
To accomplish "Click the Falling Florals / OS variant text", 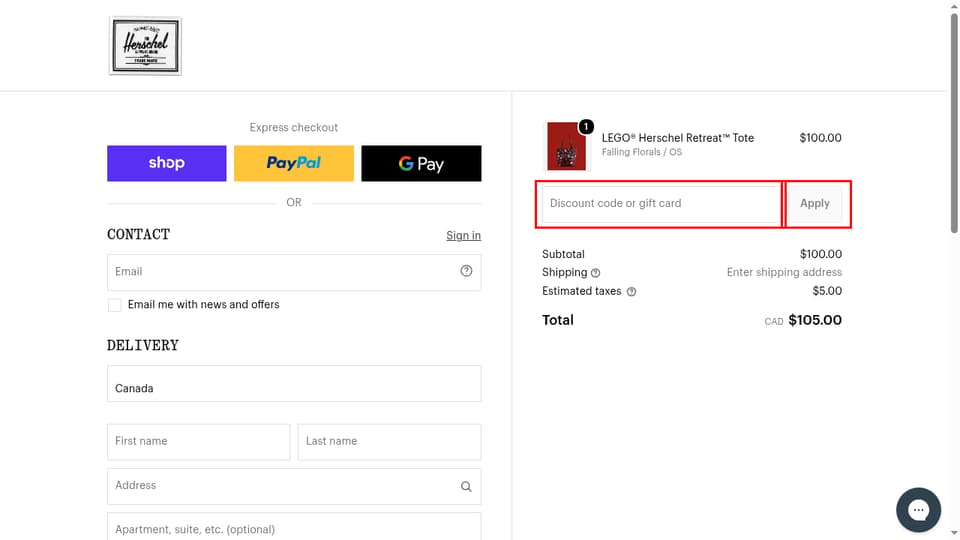I will pyautogui.click(x=642, y=152).
